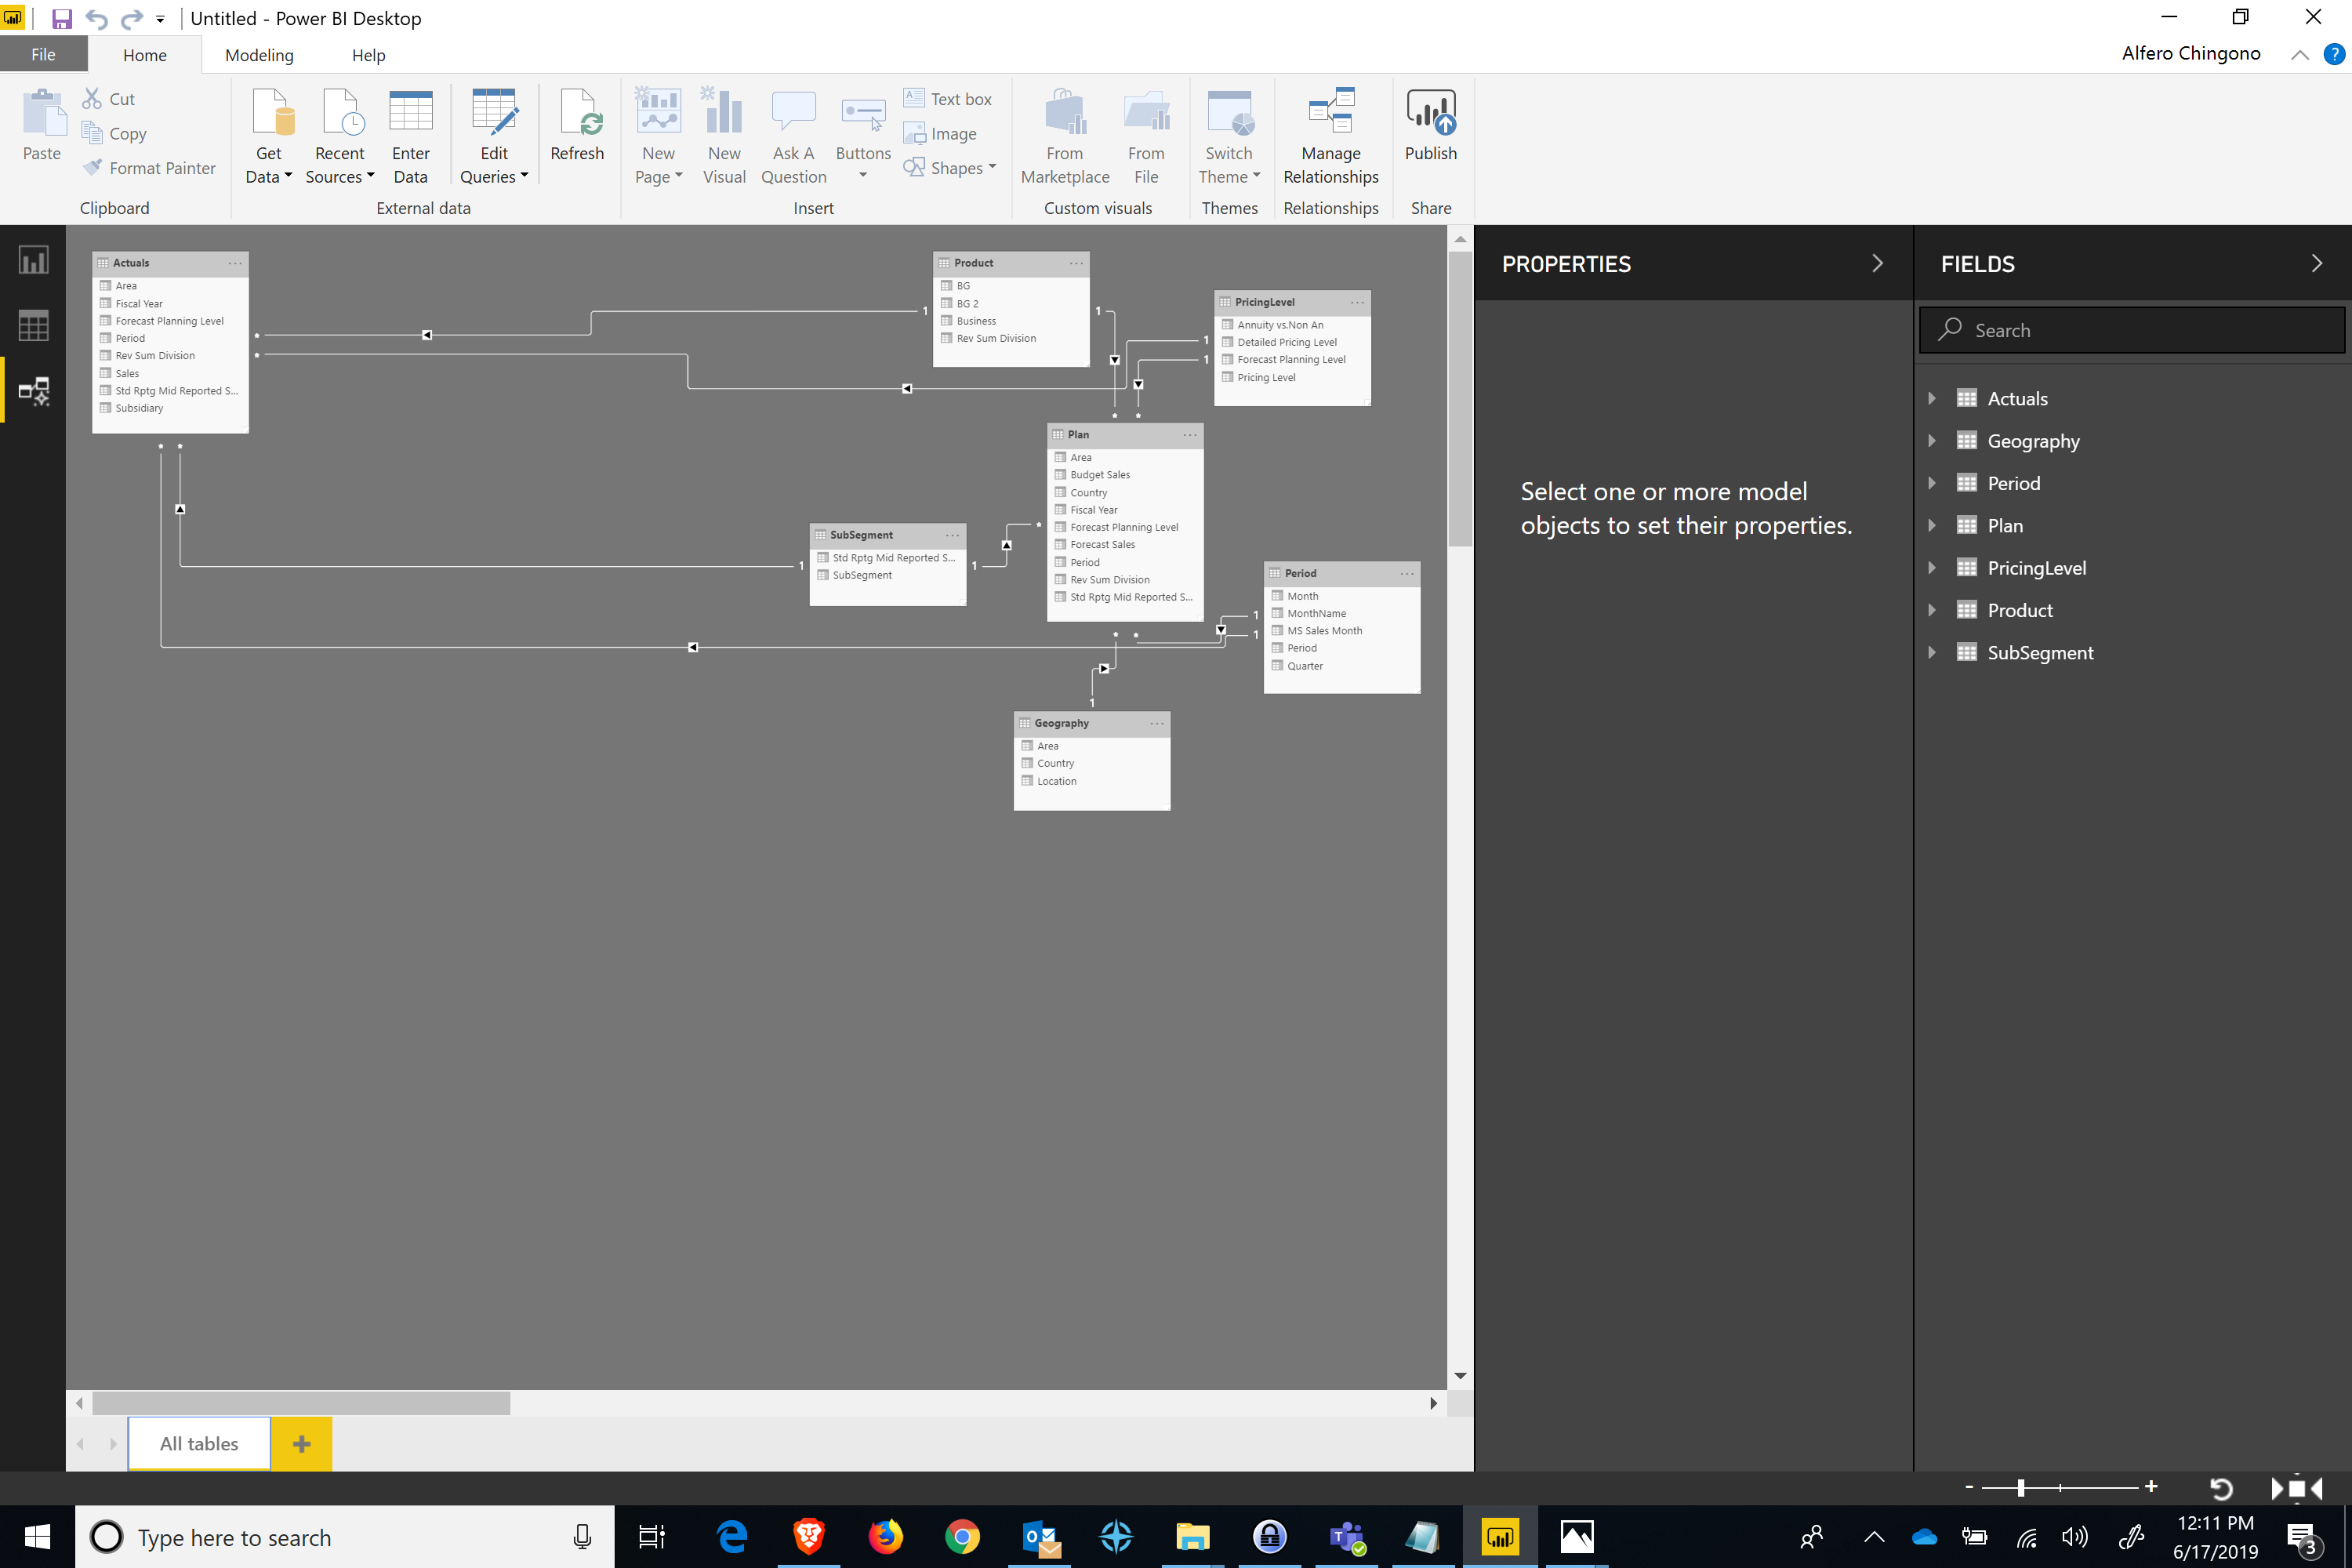Click the Modeling ribbon tab
Screen dimensions: 2352x1568
pos(257,54)
